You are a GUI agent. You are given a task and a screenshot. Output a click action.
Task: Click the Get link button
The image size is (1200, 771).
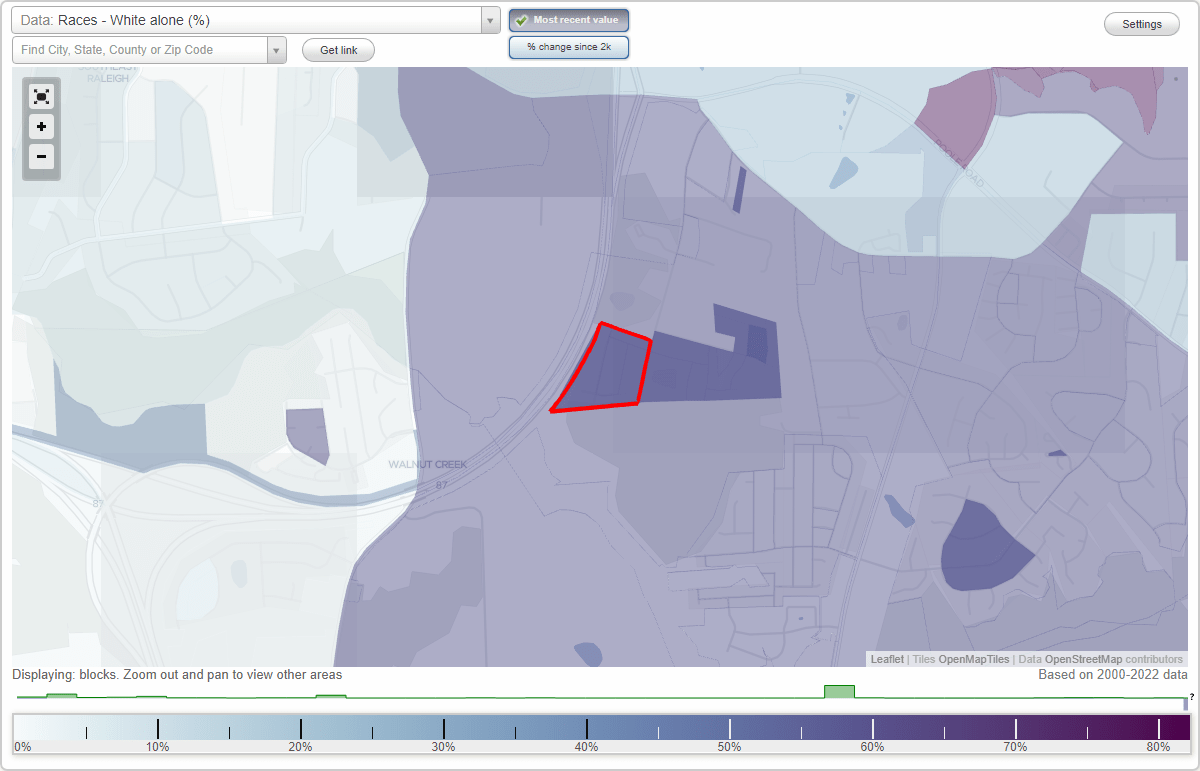(338, 50)
